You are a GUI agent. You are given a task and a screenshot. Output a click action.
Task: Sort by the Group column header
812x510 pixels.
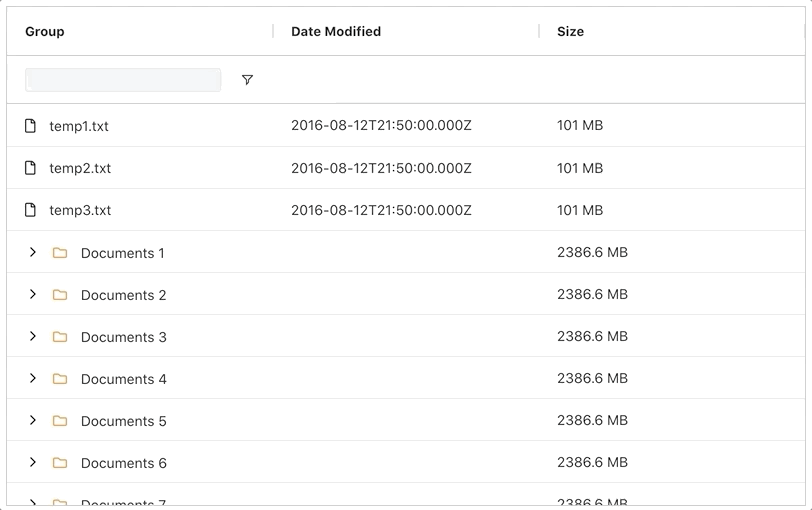click(45, 32)
